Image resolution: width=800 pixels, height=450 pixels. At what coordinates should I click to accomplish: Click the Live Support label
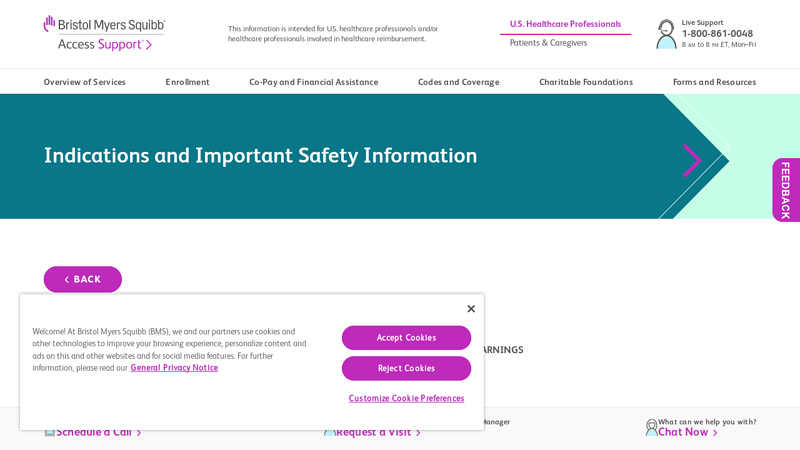pos(703,22)
